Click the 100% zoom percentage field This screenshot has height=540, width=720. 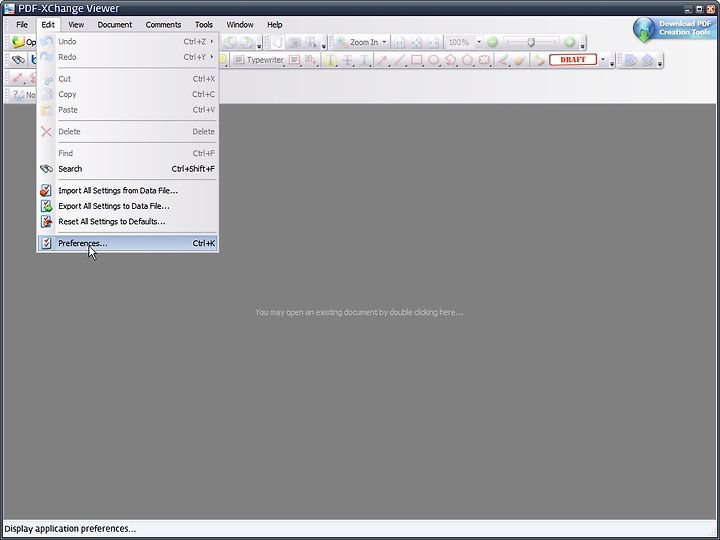click(x=459, y=42)
